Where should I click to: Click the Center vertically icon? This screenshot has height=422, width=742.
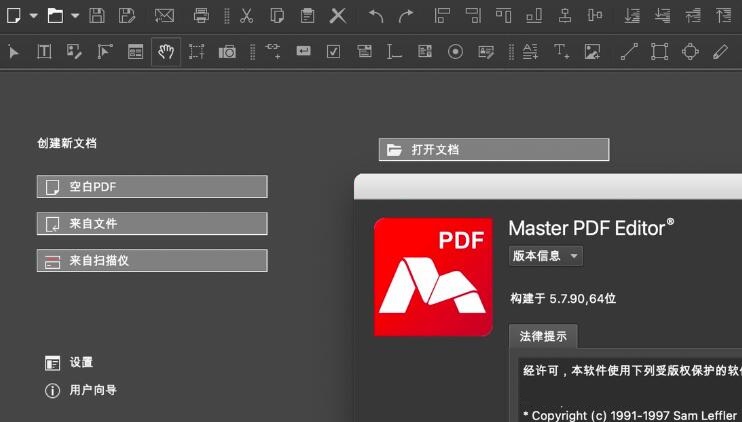coord(595,16)
